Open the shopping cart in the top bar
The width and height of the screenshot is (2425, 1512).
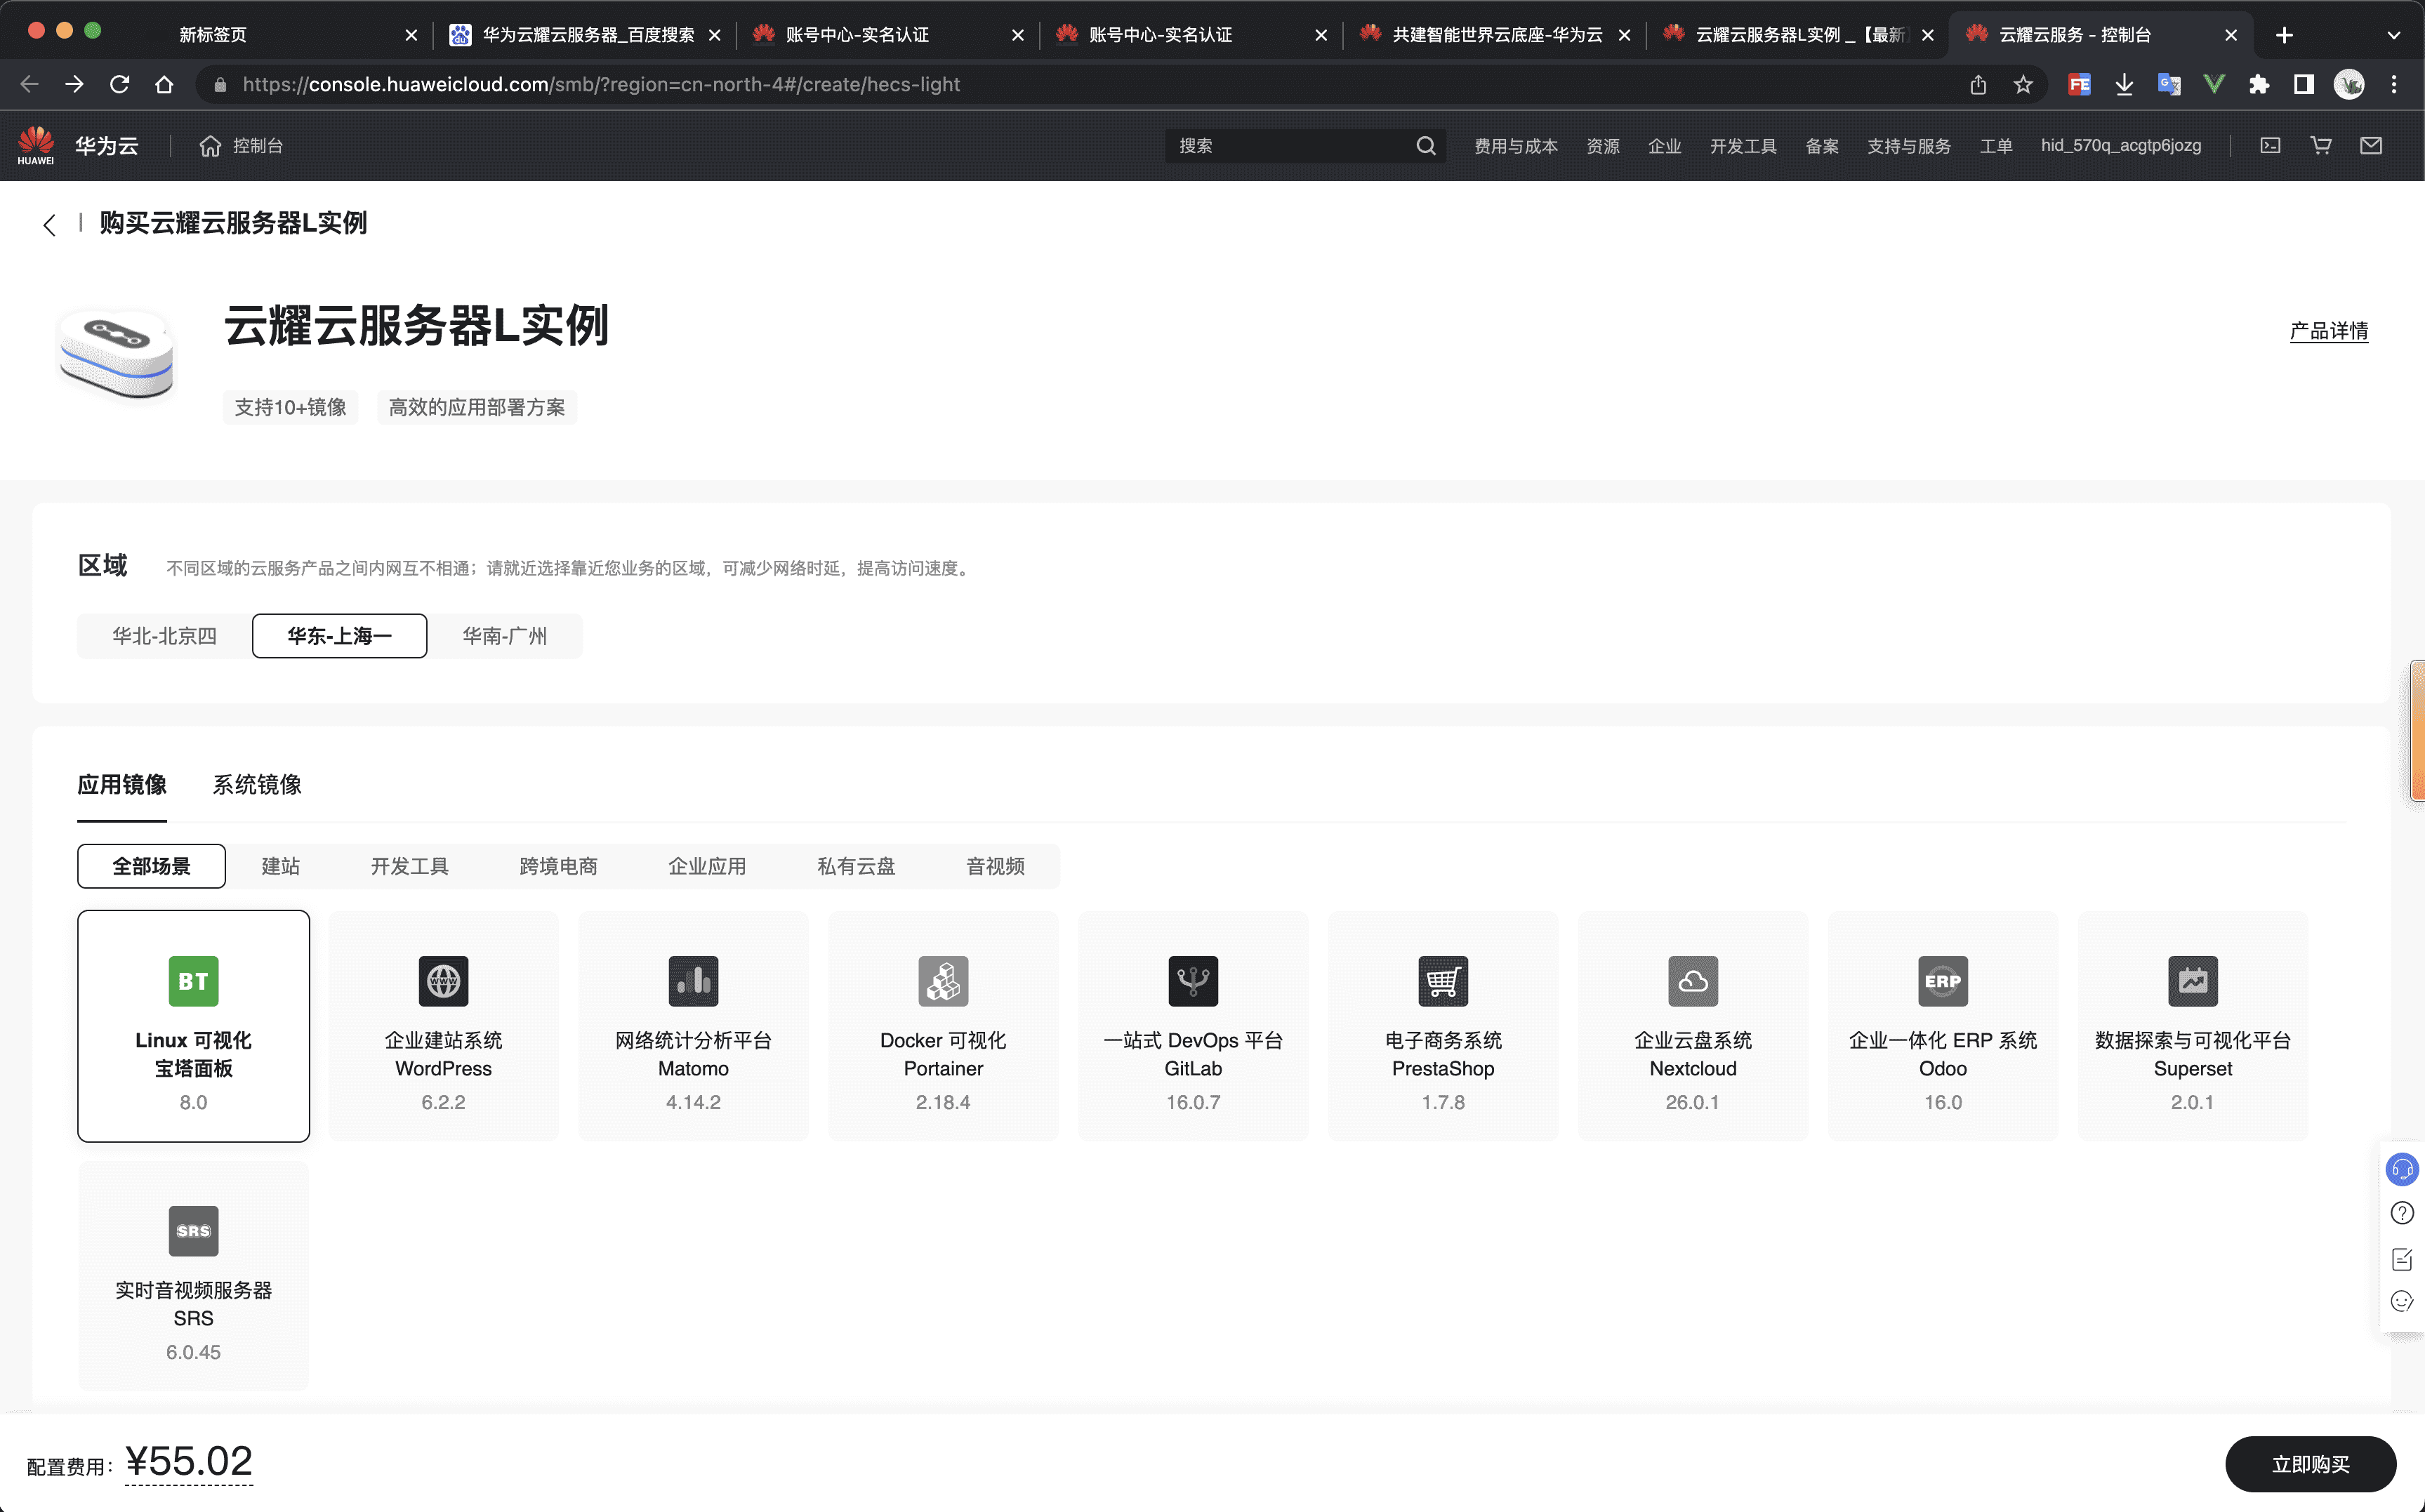(2321, 145)
